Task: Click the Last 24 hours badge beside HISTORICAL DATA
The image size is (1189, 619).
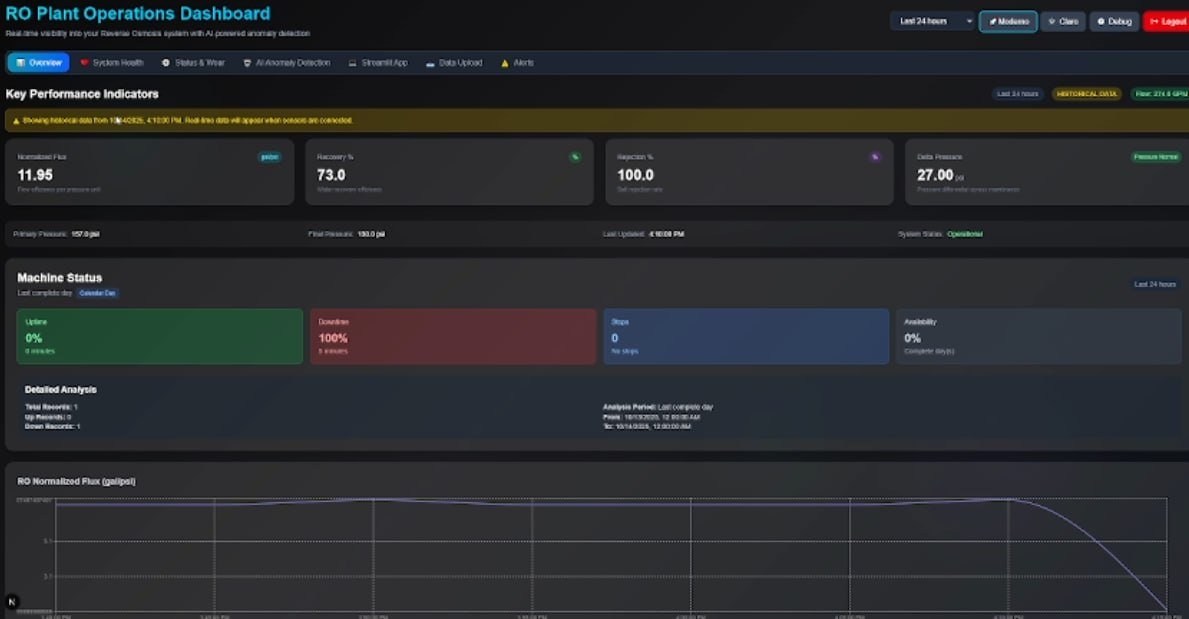Action: click(x=1018, y=93)
